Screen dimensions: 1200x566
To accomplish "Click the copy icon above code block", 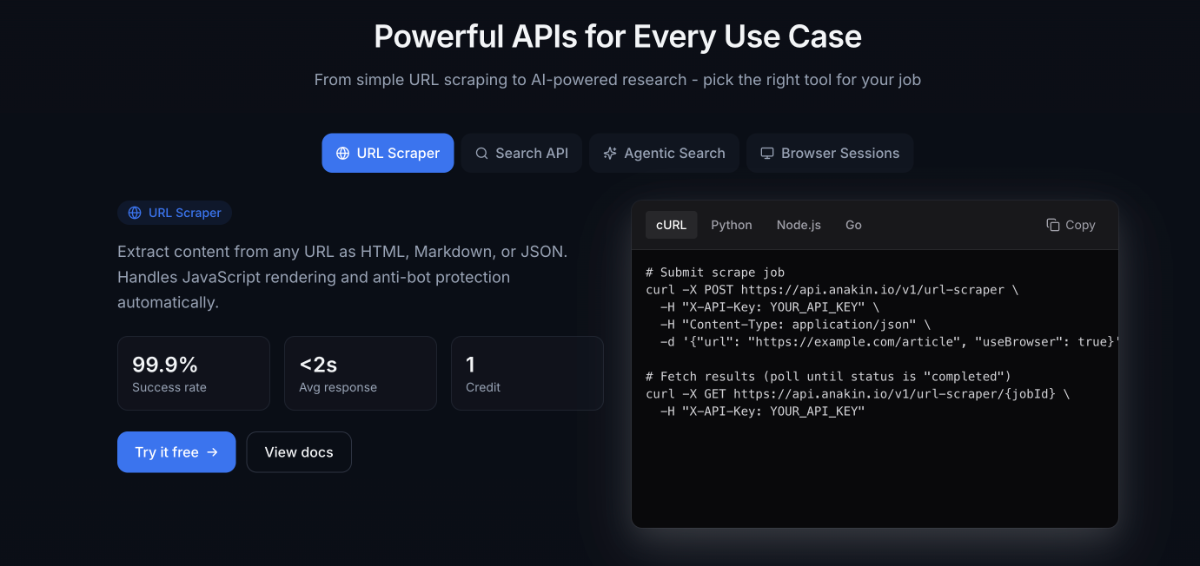I will pos(1053,225).
